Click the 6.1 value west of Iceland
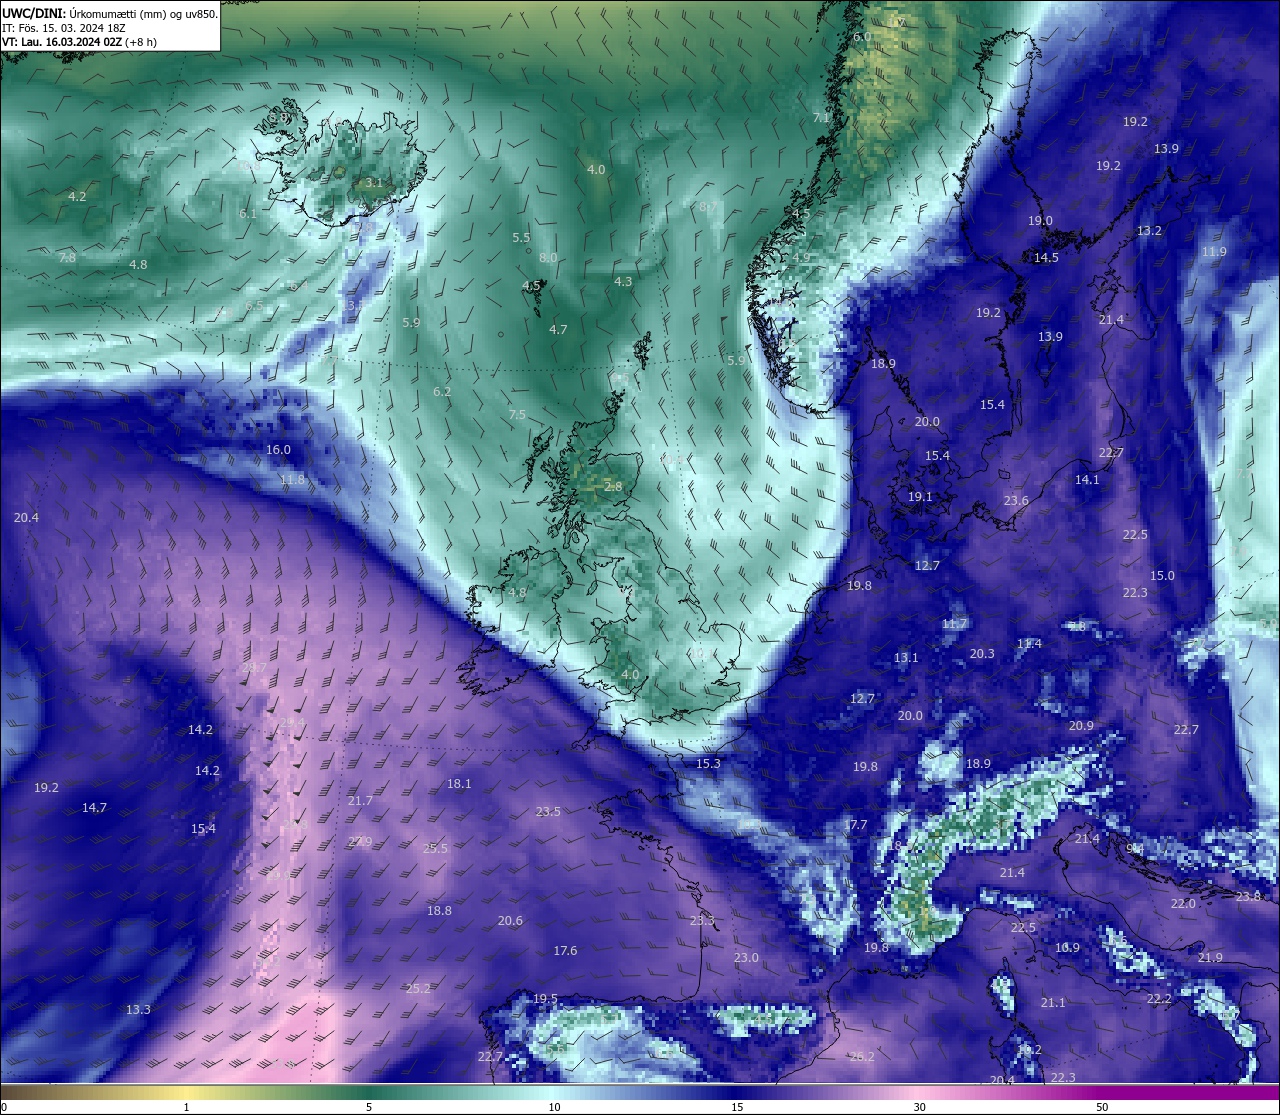Image resolution: width=1280 pixels, height=1115 pixels. [248, 214]
